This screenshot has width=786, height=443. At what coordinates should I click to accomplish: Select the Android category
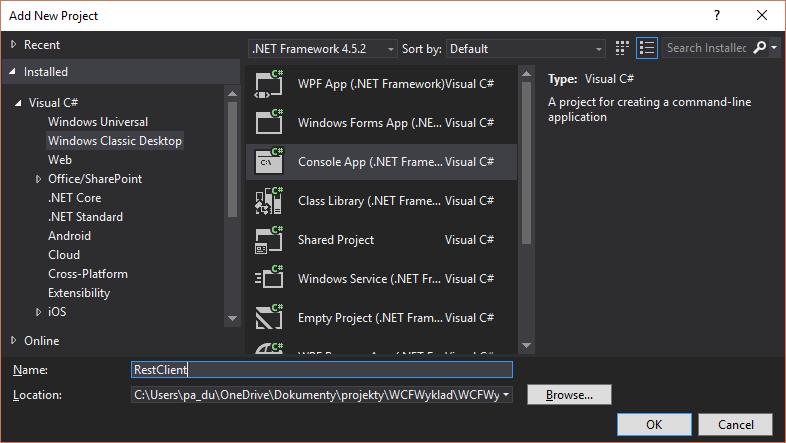point(69,236)
